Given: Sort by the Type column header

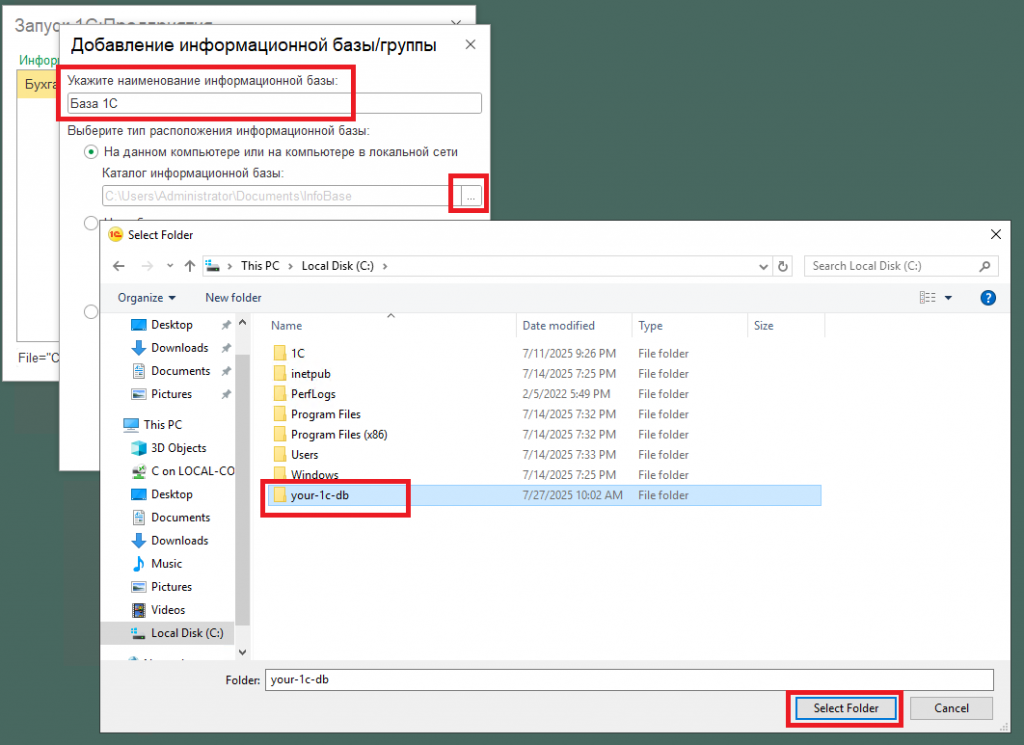Looking at the screenshot, I should point(650,325).
